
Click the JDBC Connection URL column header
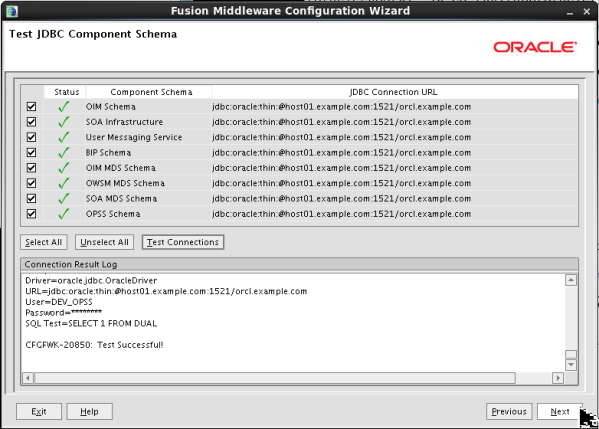(x=395, y=92)
